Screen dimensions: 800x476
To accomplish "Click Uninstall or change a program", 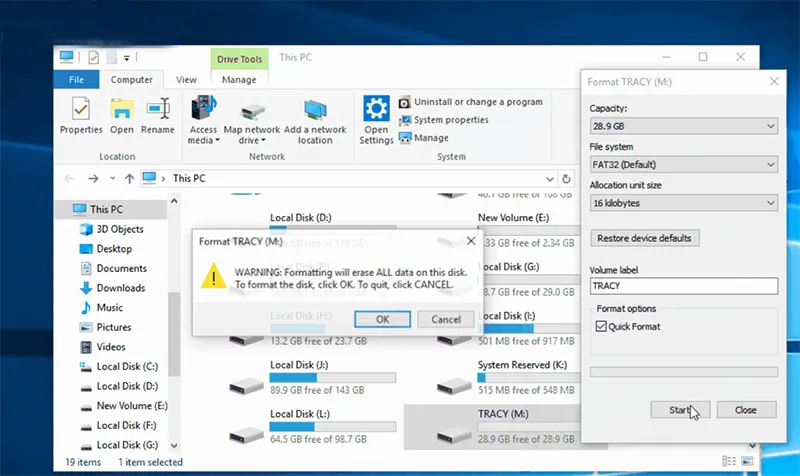I will point(470,102).
